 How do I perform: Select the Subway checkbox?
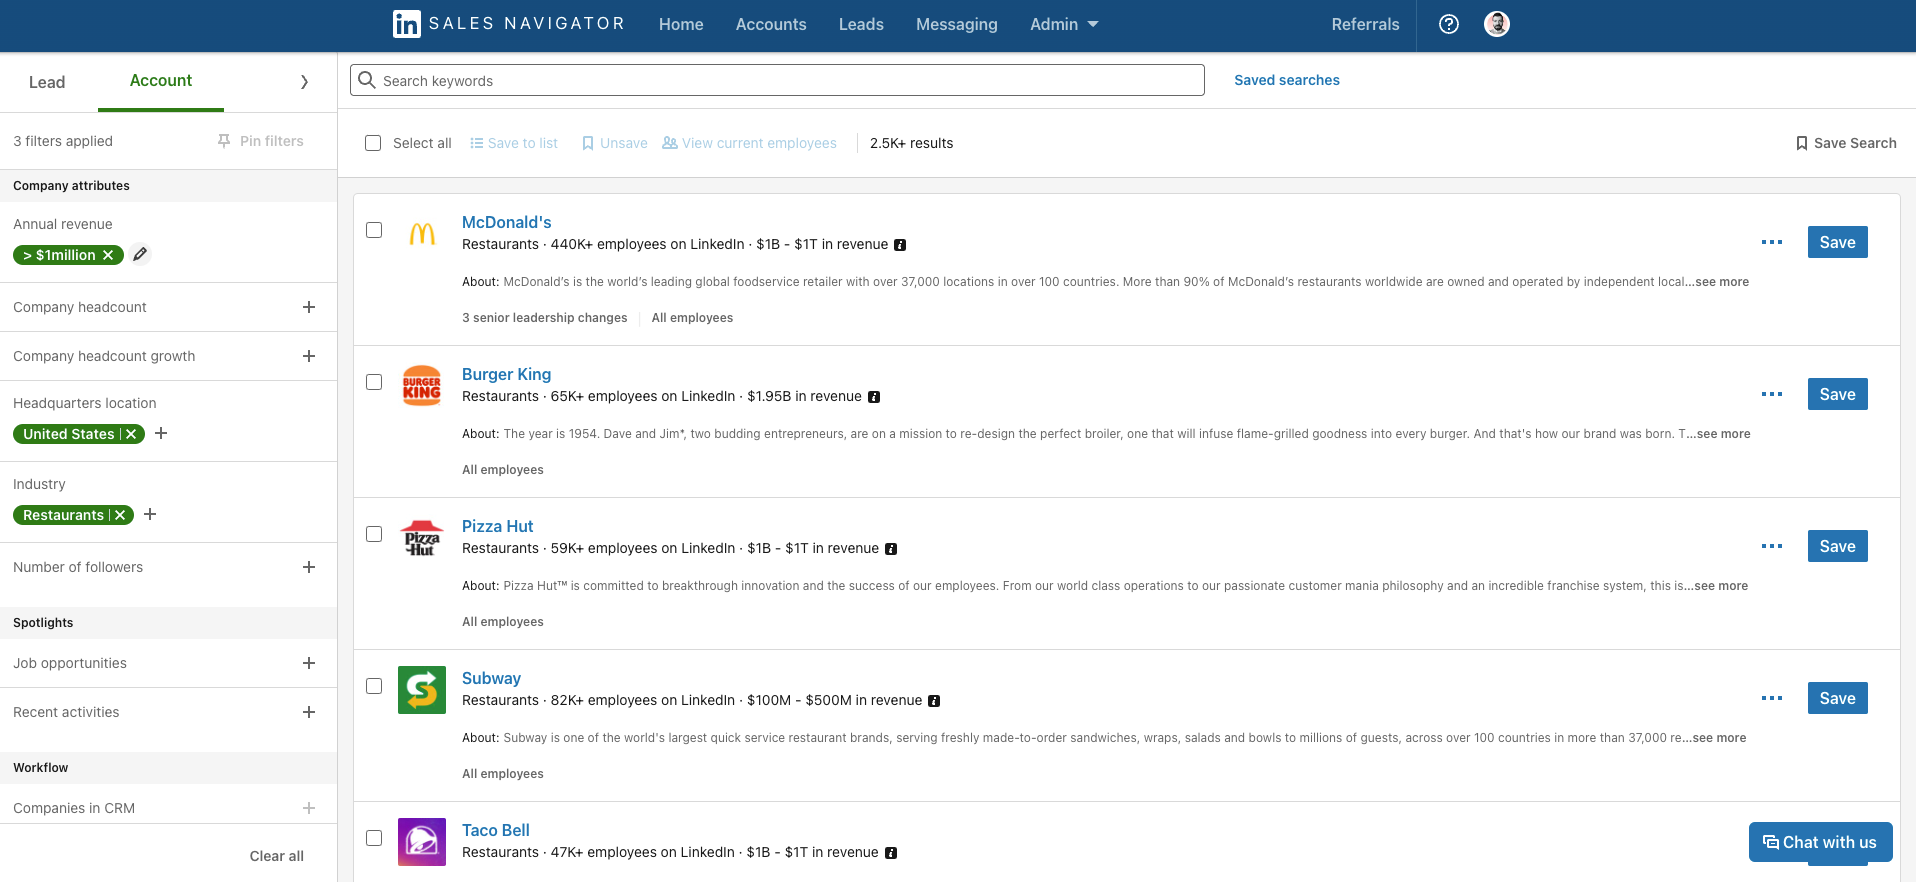click(x=374, y=686)
